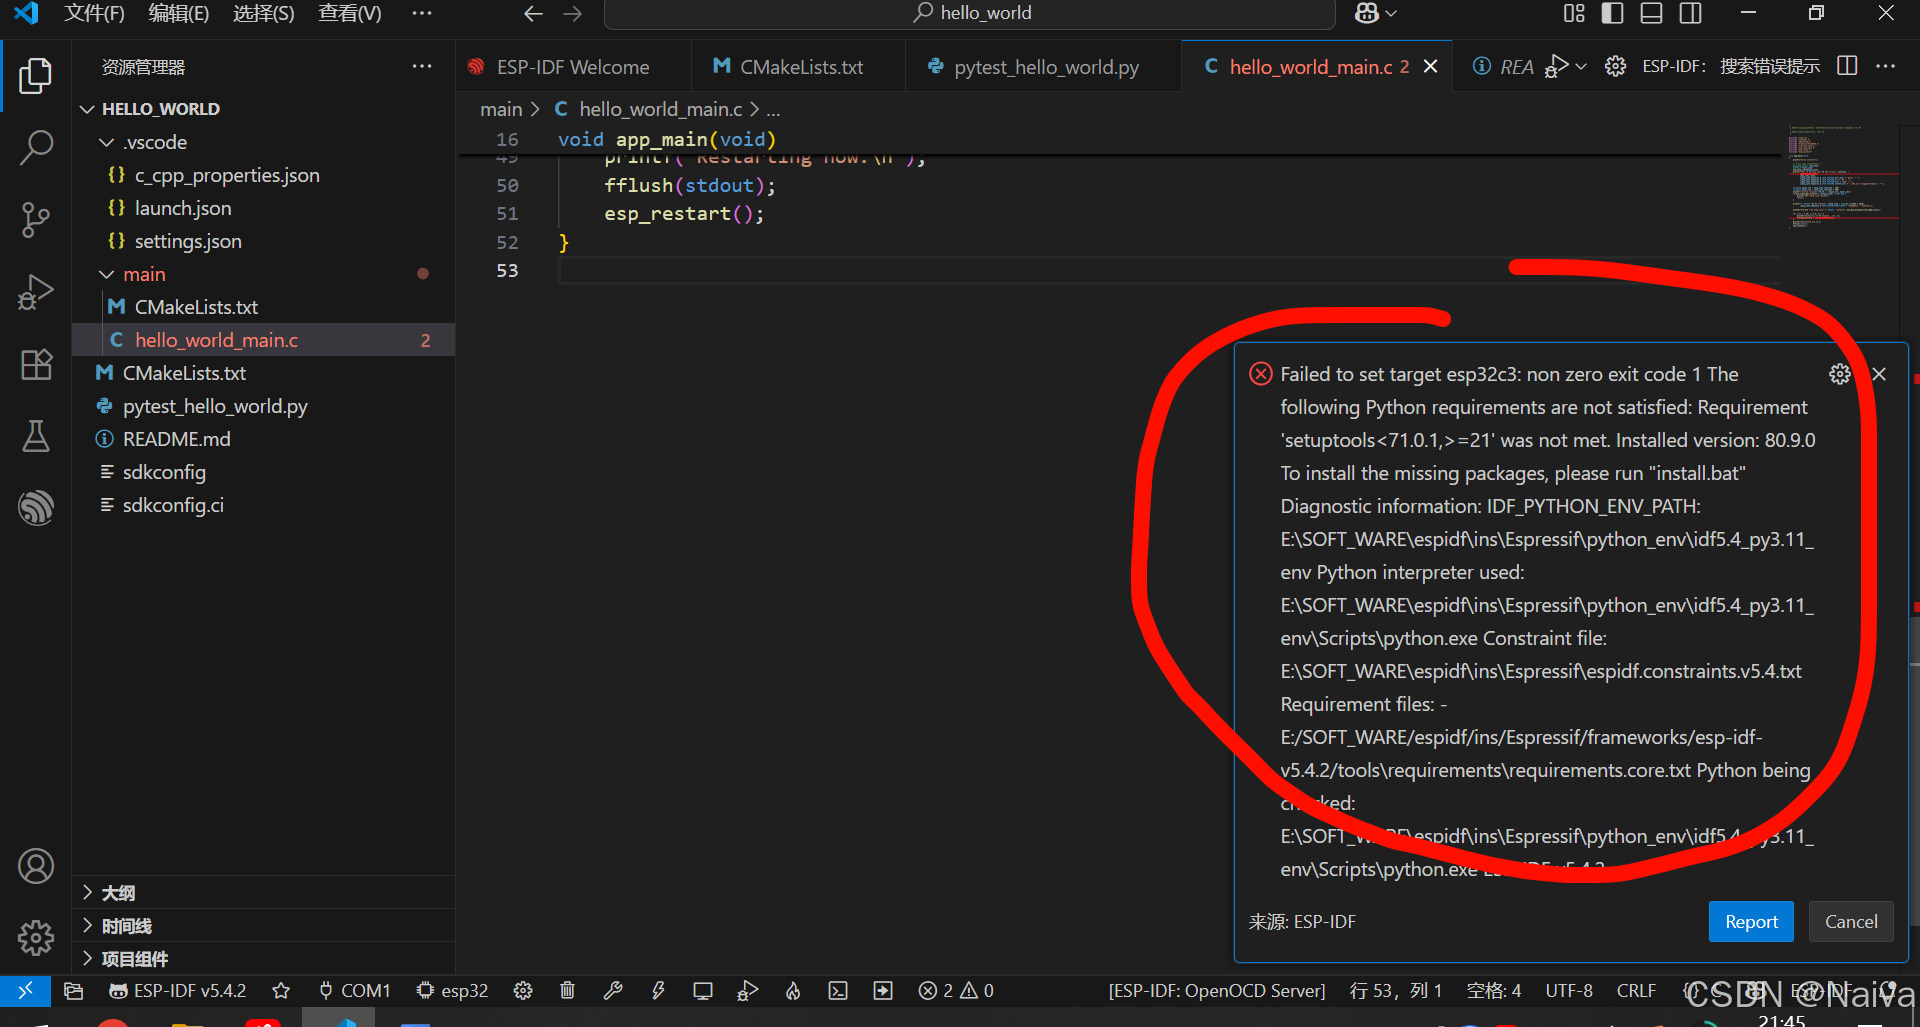Click the Report button in error notification
This screenshot has height=1027, width=1920.
pyautogui.click(x=1750, y=921)
